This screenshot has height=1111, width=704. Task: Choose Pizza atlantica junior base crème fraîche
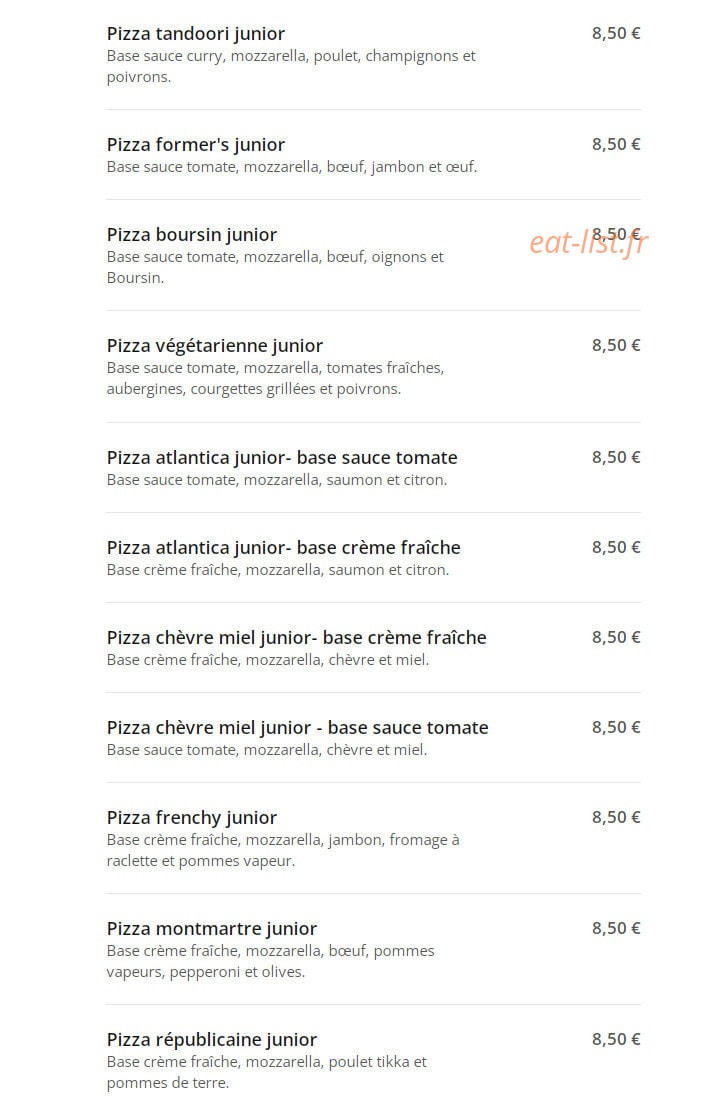(283, 548)
